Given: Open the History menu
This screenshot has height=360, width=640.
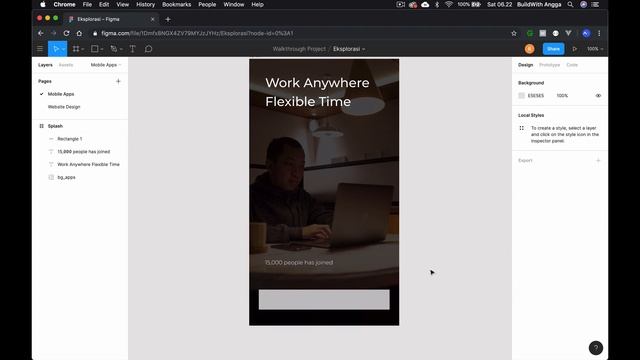Looking at the screenshot, I should pyautogui.click(x=145, y=4).
